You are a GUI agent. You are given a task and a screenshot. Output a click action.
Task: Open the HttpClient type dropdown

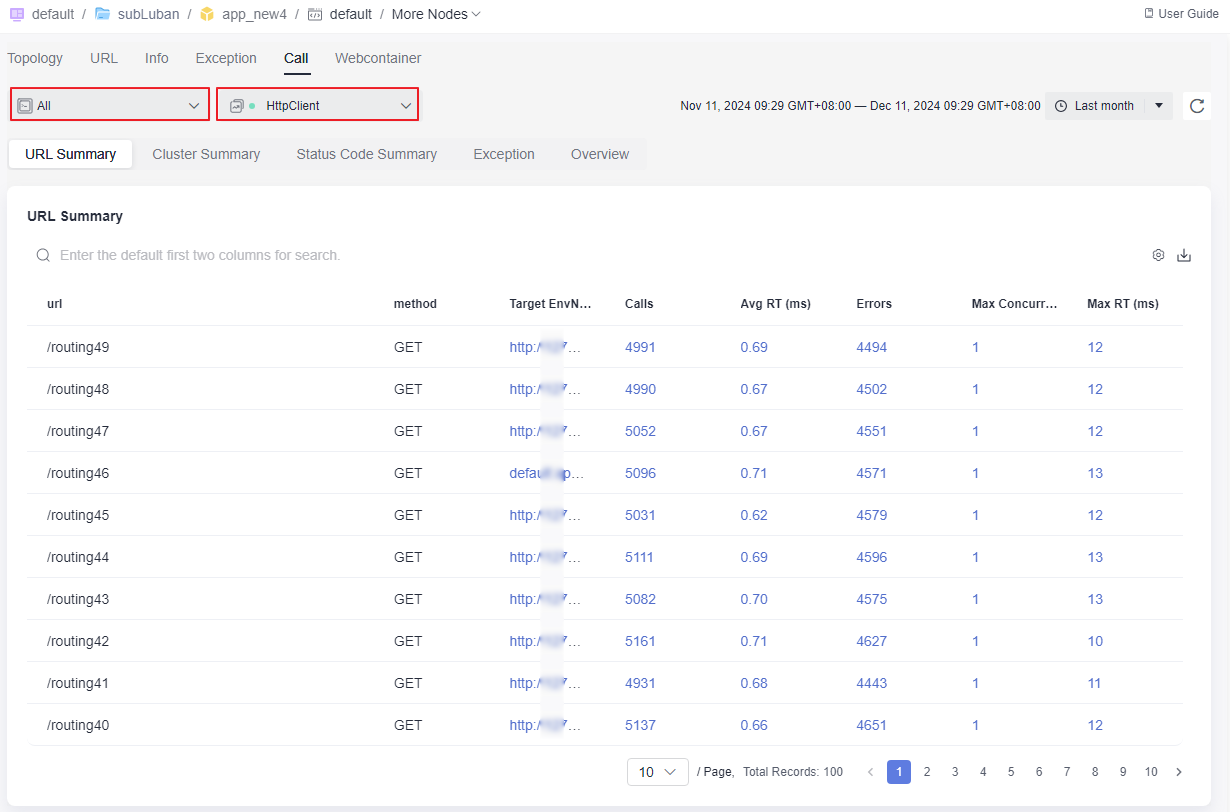(x=318, y=105)
